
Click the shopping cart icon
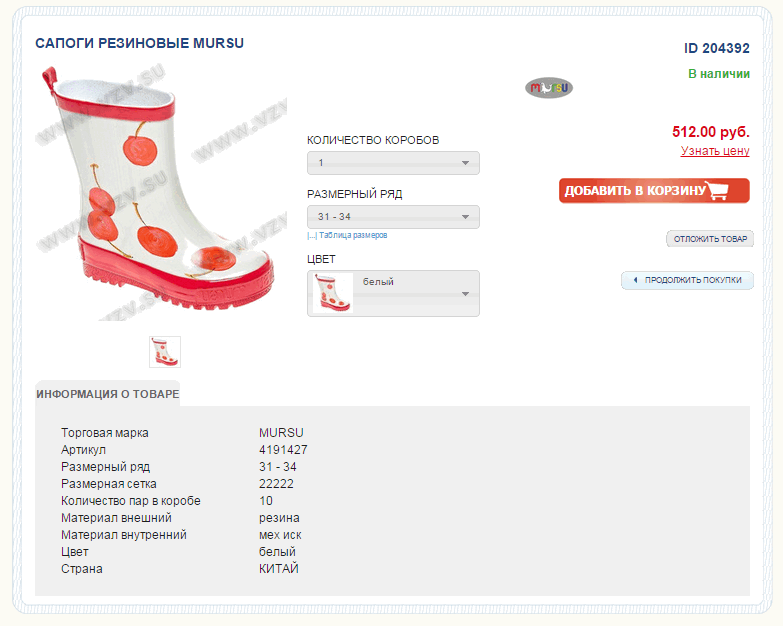[x=725, y=191]
